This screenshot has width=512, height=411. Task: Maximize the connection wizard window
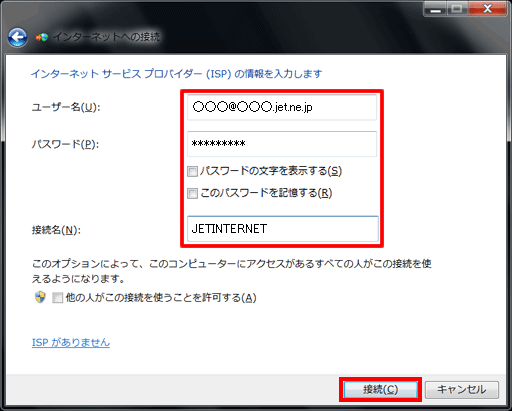click(x=457, y=9)
